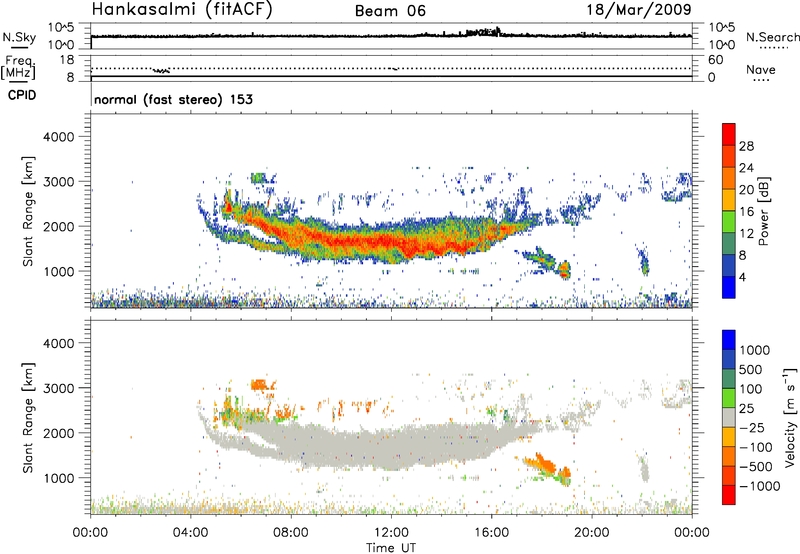The width and height of the screenshot is (800, 554).
Task: Click 'normal (fast stereo) 153' text
Action: click(173, 99)
